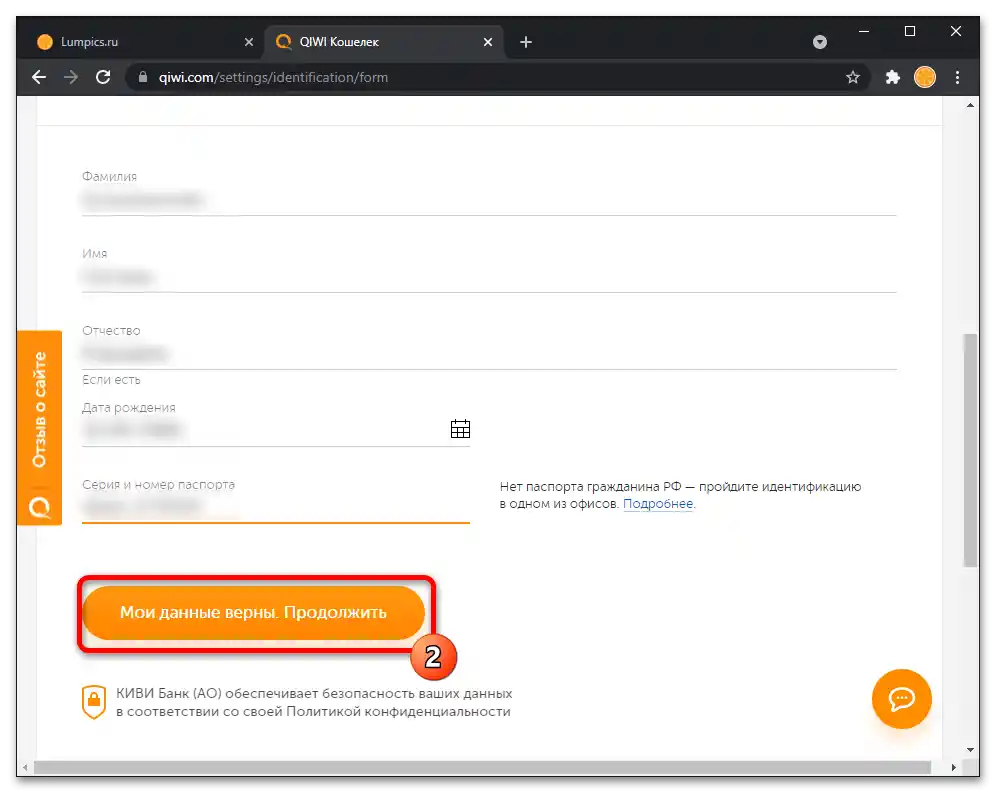Select the QIWI Кошелек tab
Screen dimensions: 996x793
point(384,42)
